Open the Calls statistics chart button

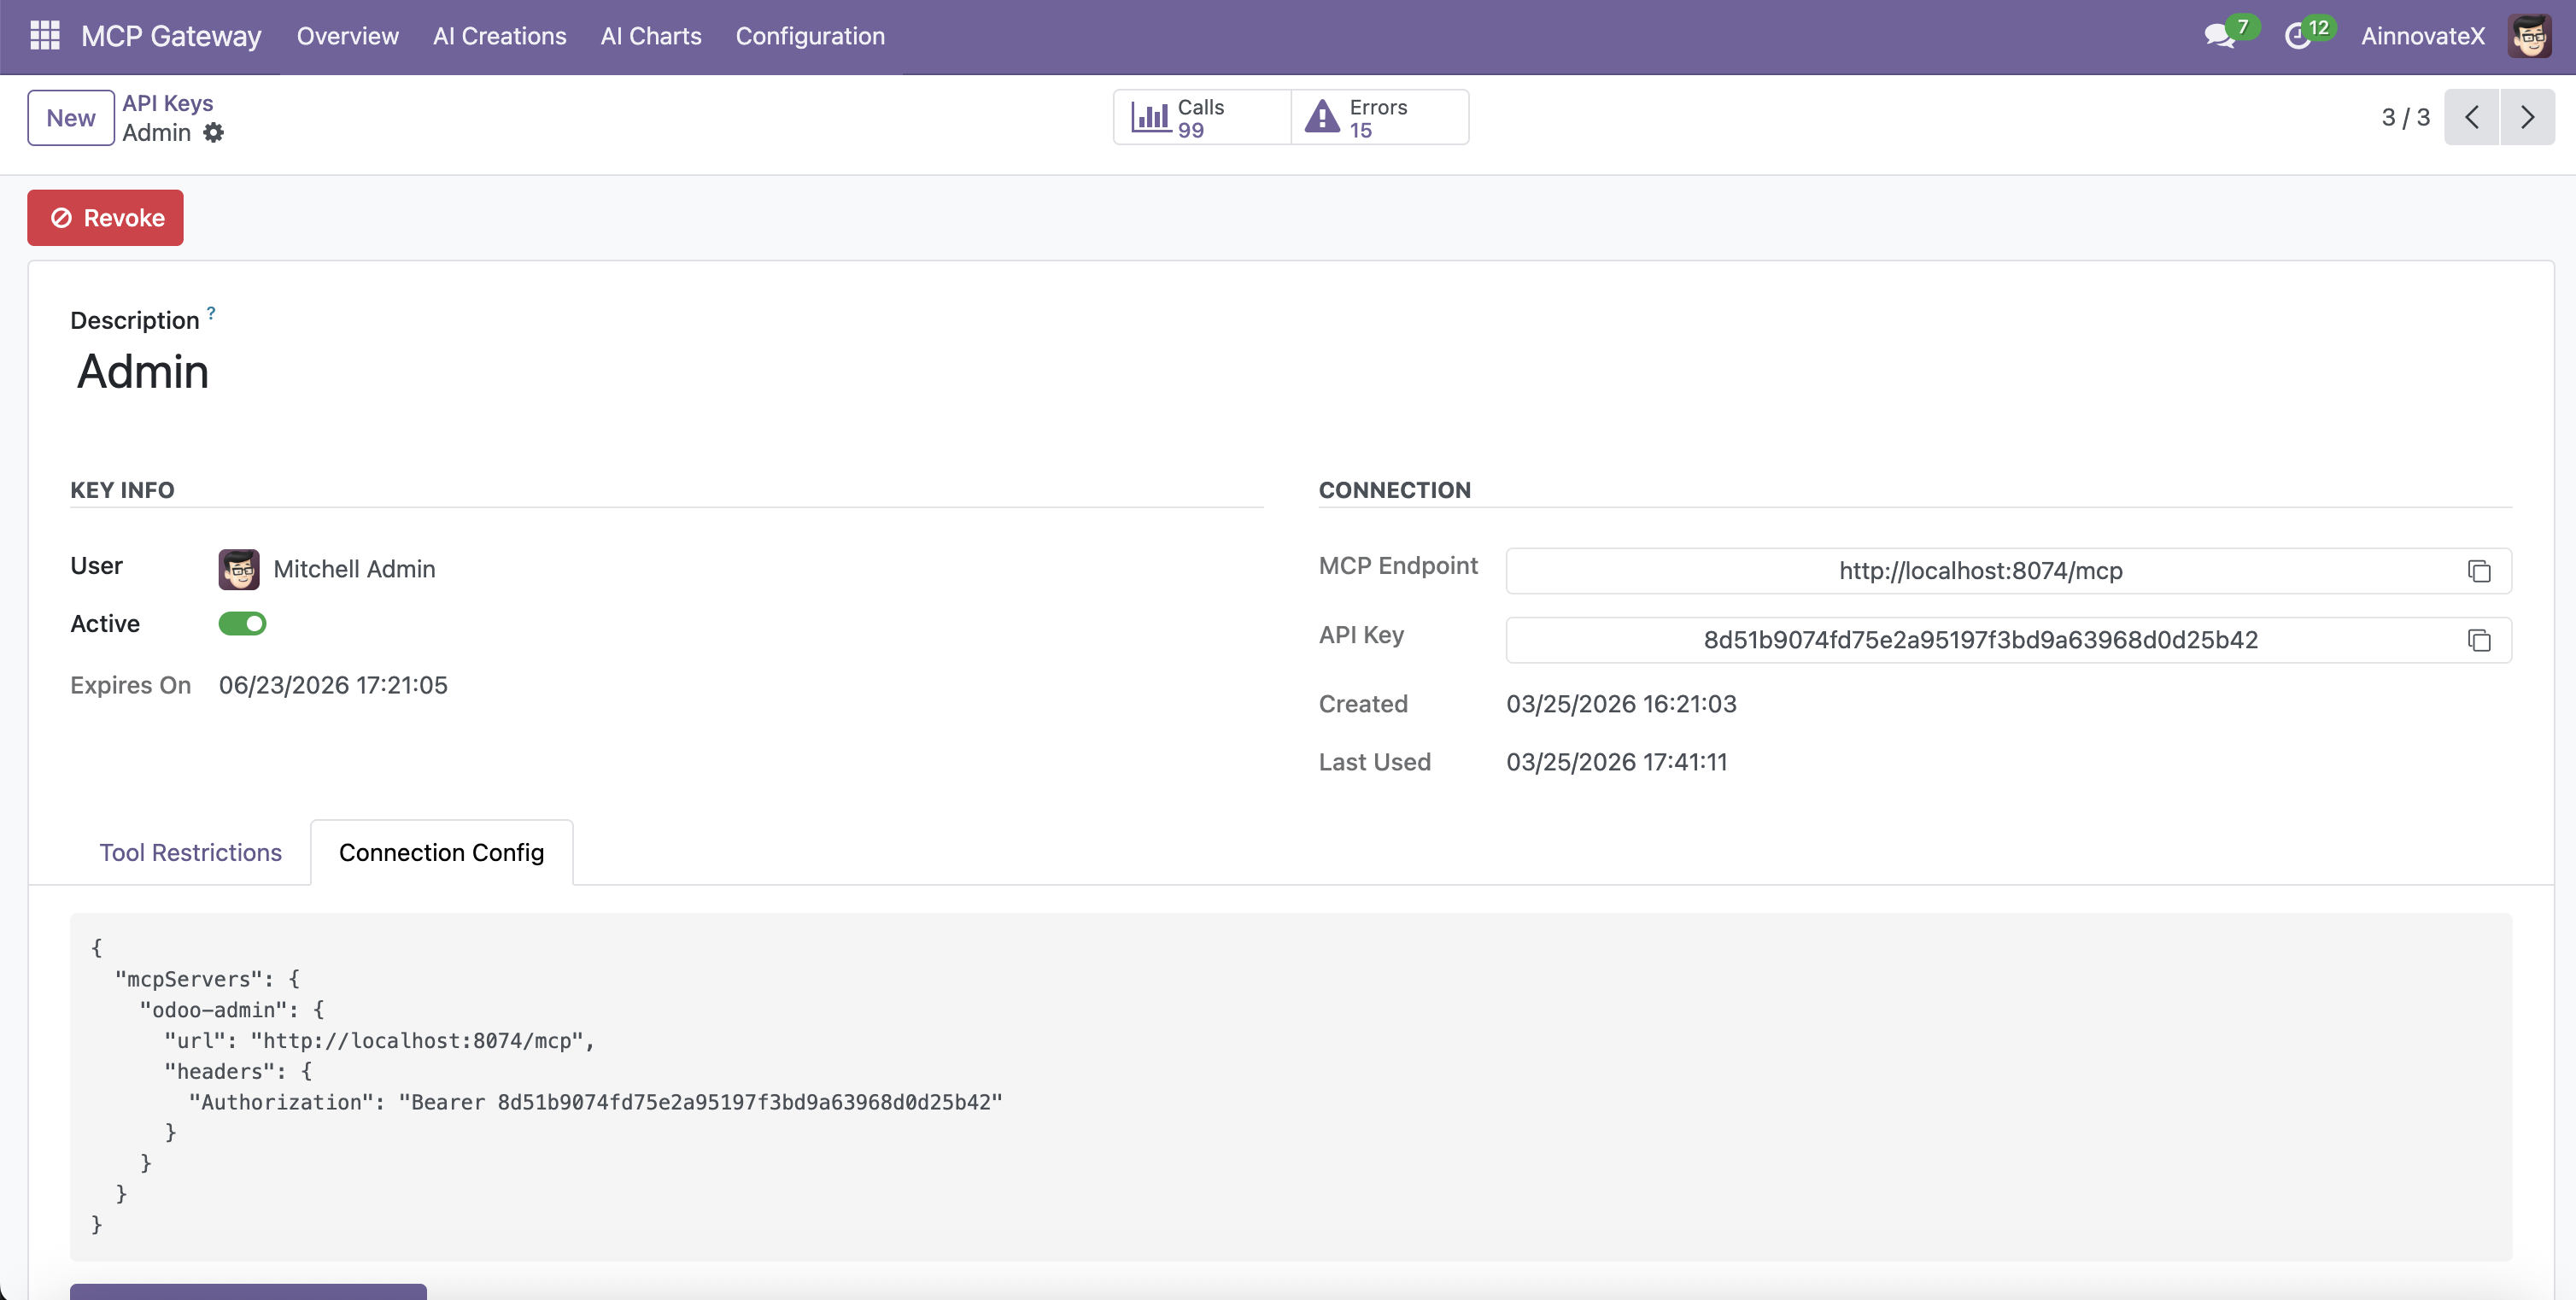tap(1201, 118)
